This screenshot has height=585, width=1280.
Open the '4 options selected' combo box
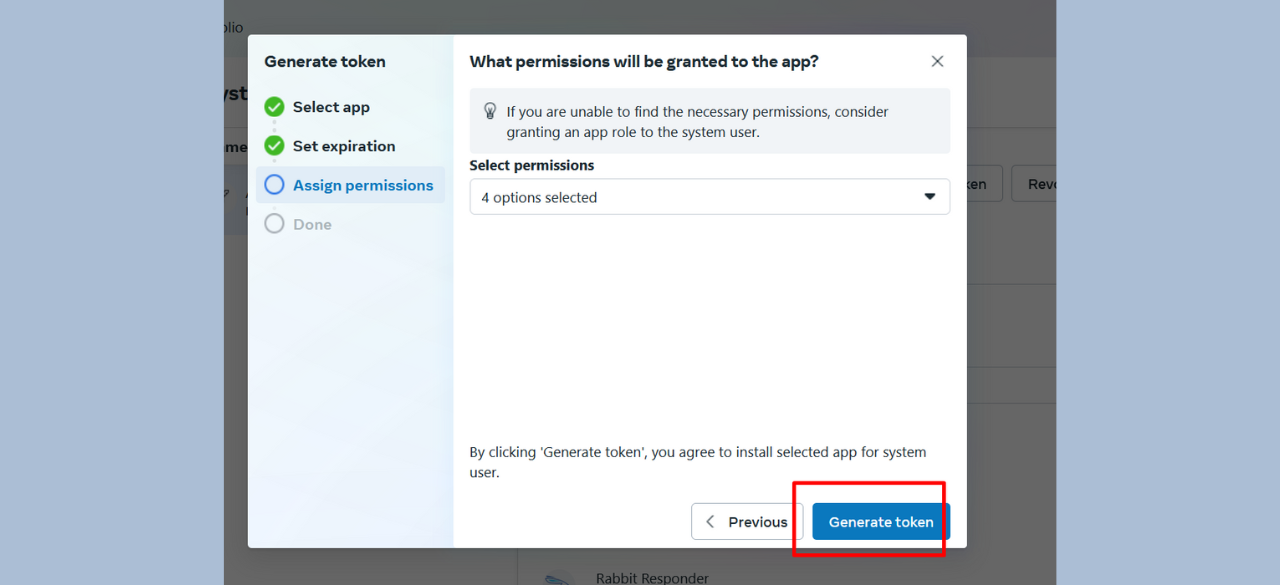point(710,197)
